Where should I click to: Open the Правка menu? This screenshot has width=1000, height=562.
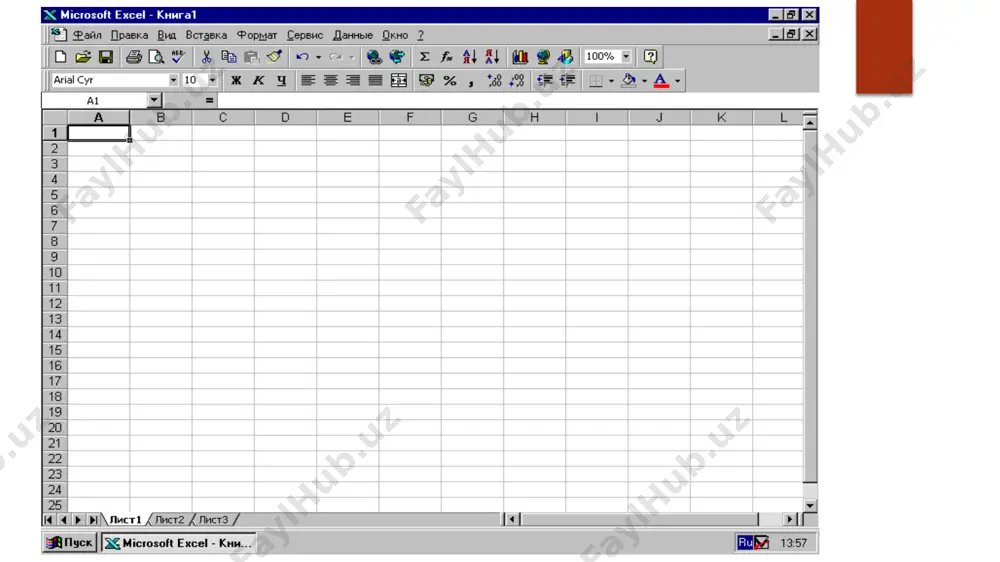coord(129,35)
